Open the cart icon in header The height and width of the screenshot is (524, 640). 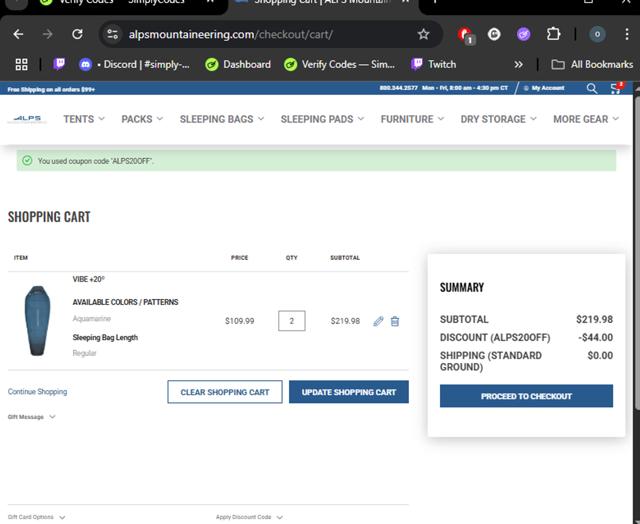(617, 88)
